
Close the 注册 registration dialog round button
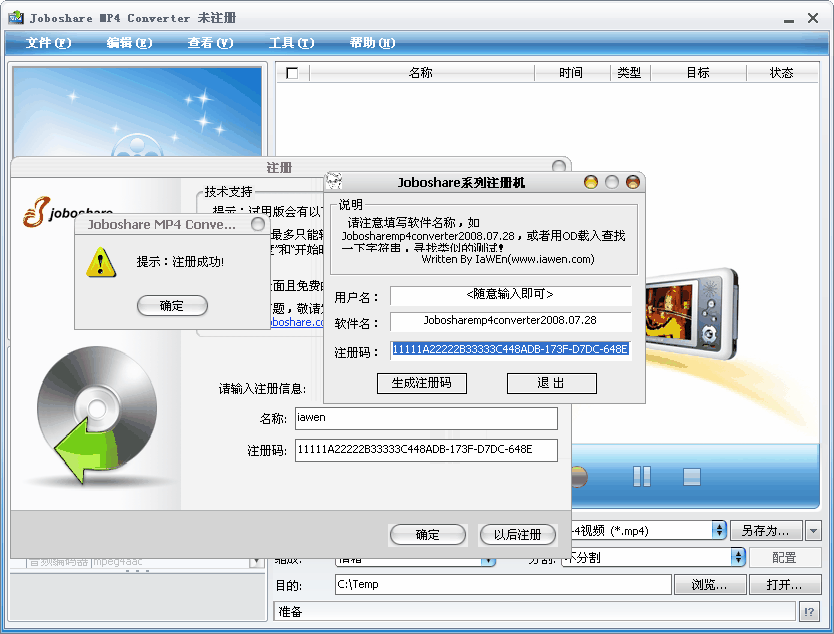point(559,168)
